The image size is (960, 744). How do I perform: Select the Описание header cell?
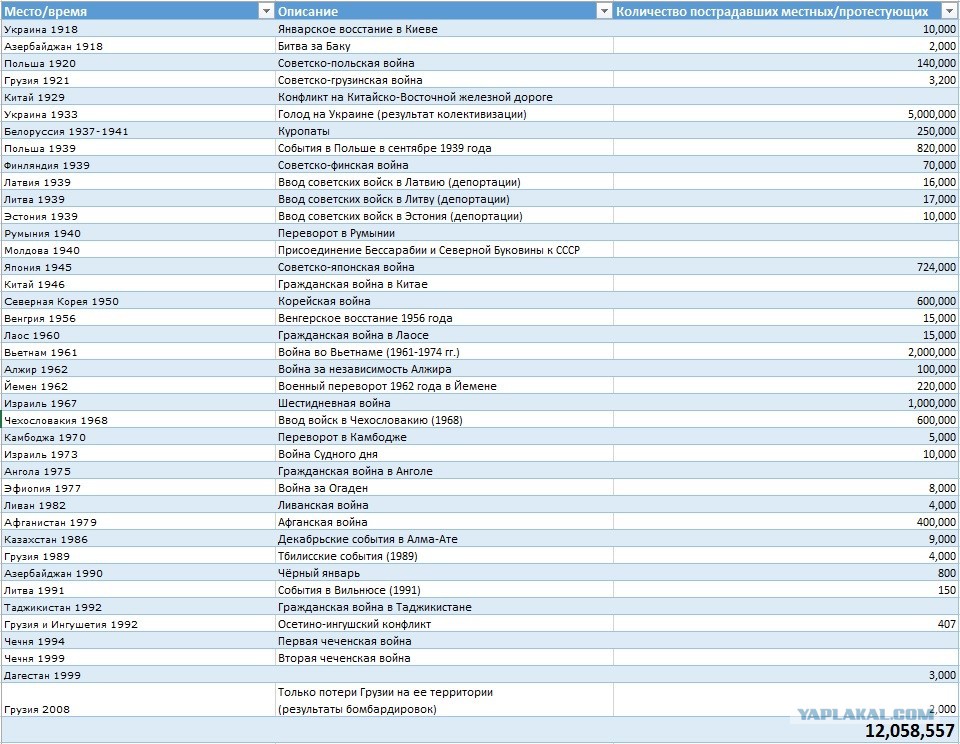pos(444,11)
